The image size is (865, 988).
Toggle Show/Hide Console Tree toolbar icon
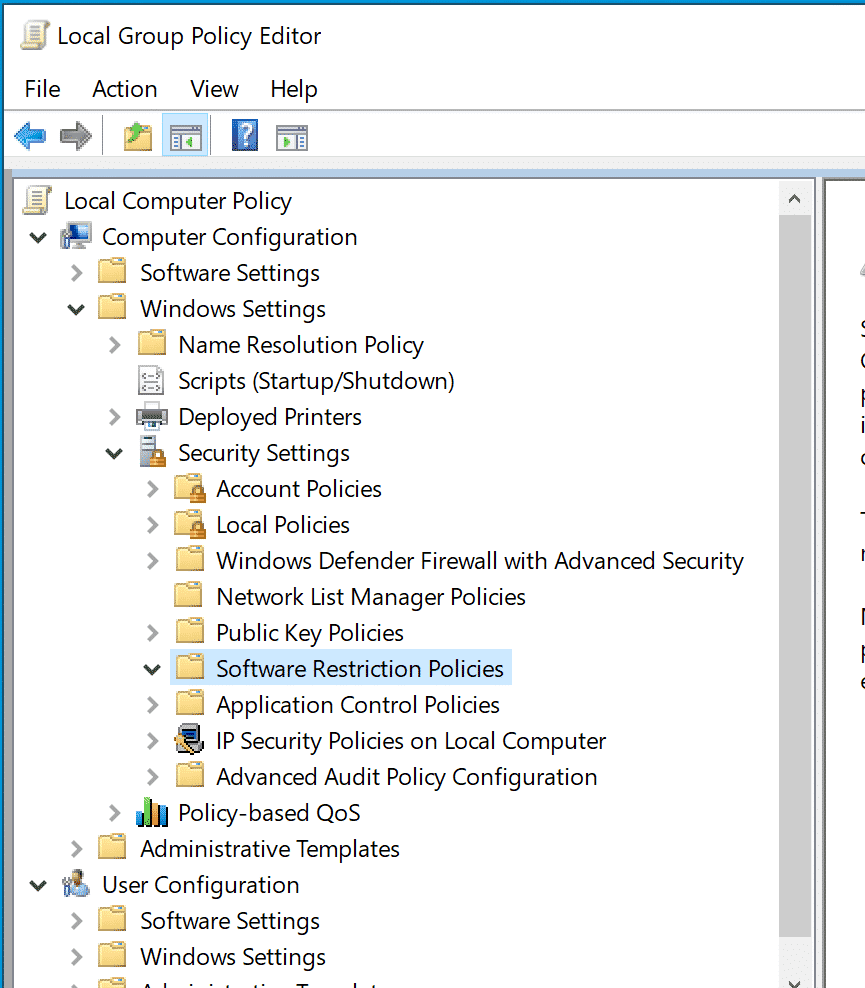pos(185,136)
